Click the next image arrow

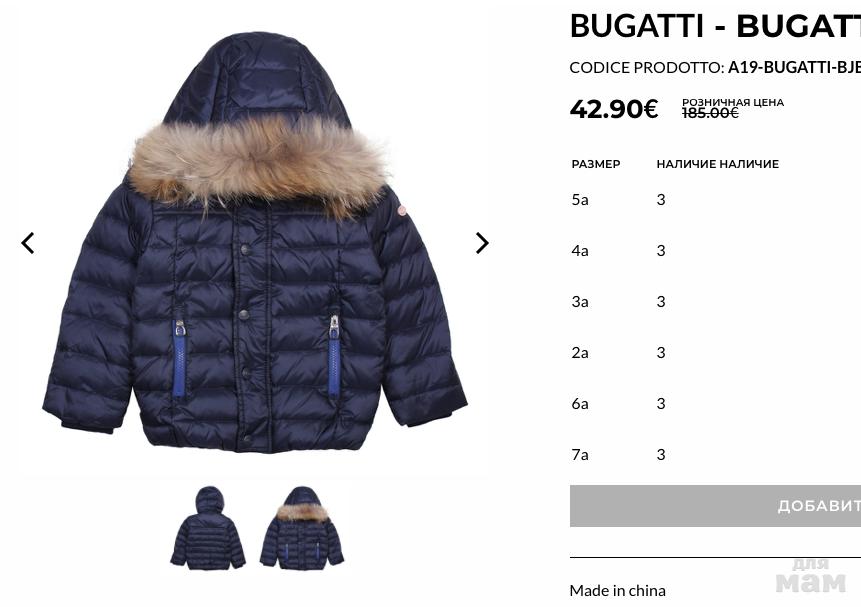point(482,243)
